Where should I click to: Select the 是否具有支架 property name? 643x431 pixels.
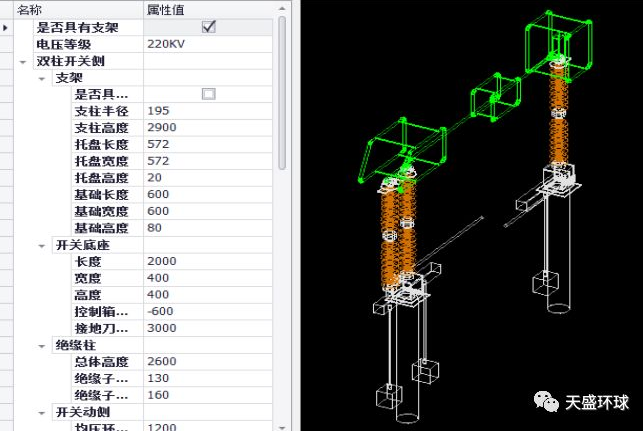[77, 27]
